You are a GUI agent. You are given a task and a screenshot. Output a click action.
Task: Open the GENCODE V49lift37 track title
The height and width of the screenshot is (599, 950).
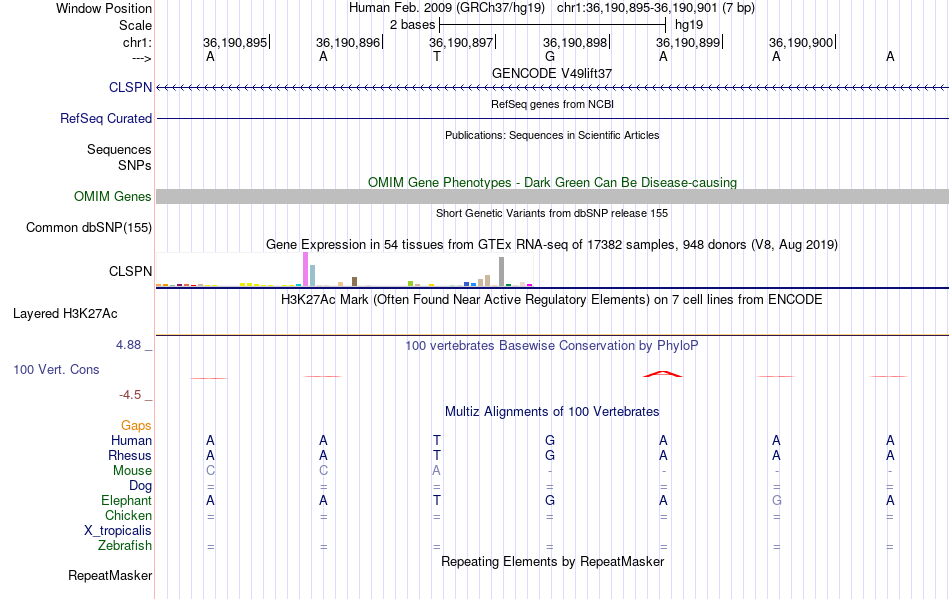(552, 73)
